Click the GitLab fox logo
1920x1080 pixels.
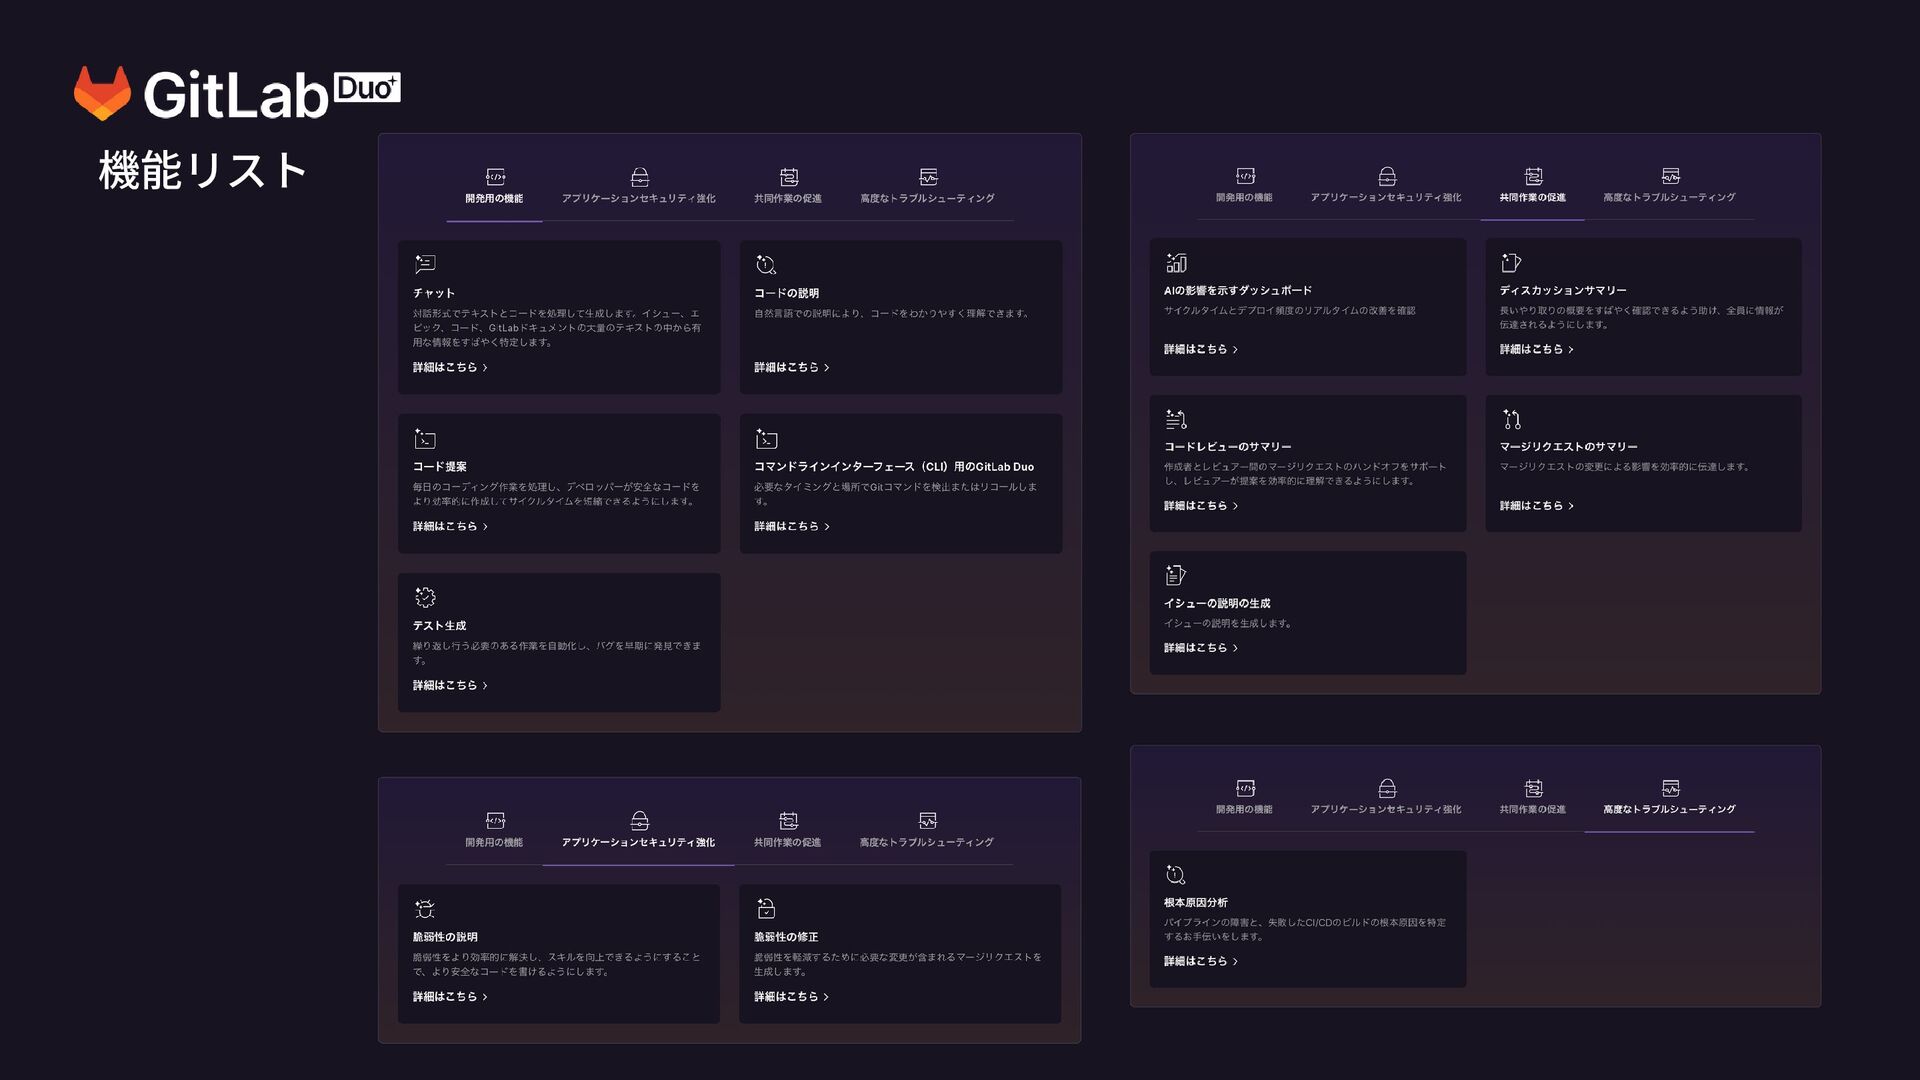coord(102,94)
